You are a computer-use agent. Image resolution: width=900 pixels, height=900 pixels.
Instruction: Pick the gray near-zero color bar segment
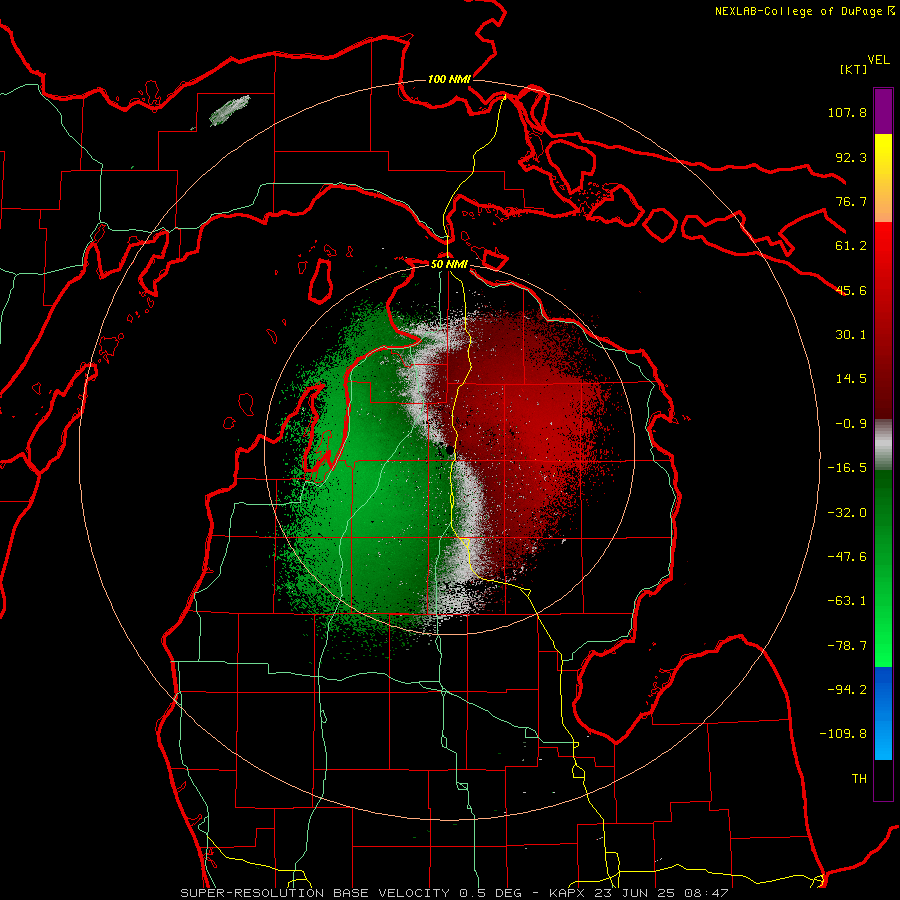pos(883,445)
